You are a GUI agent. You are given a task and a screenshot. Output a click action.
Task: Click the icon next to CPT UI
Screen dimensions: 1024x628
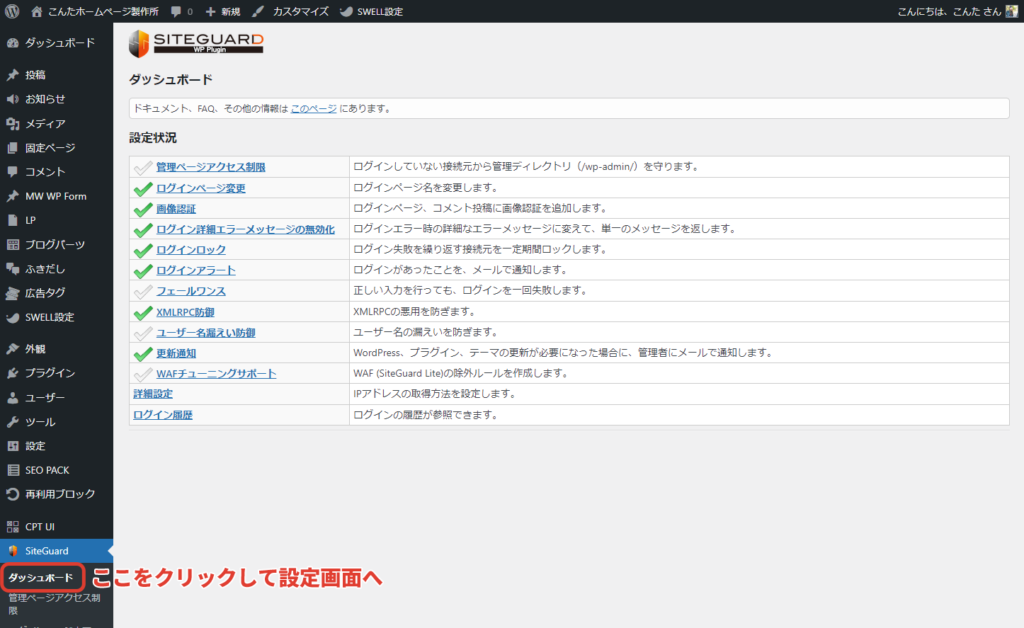[12, 526]
